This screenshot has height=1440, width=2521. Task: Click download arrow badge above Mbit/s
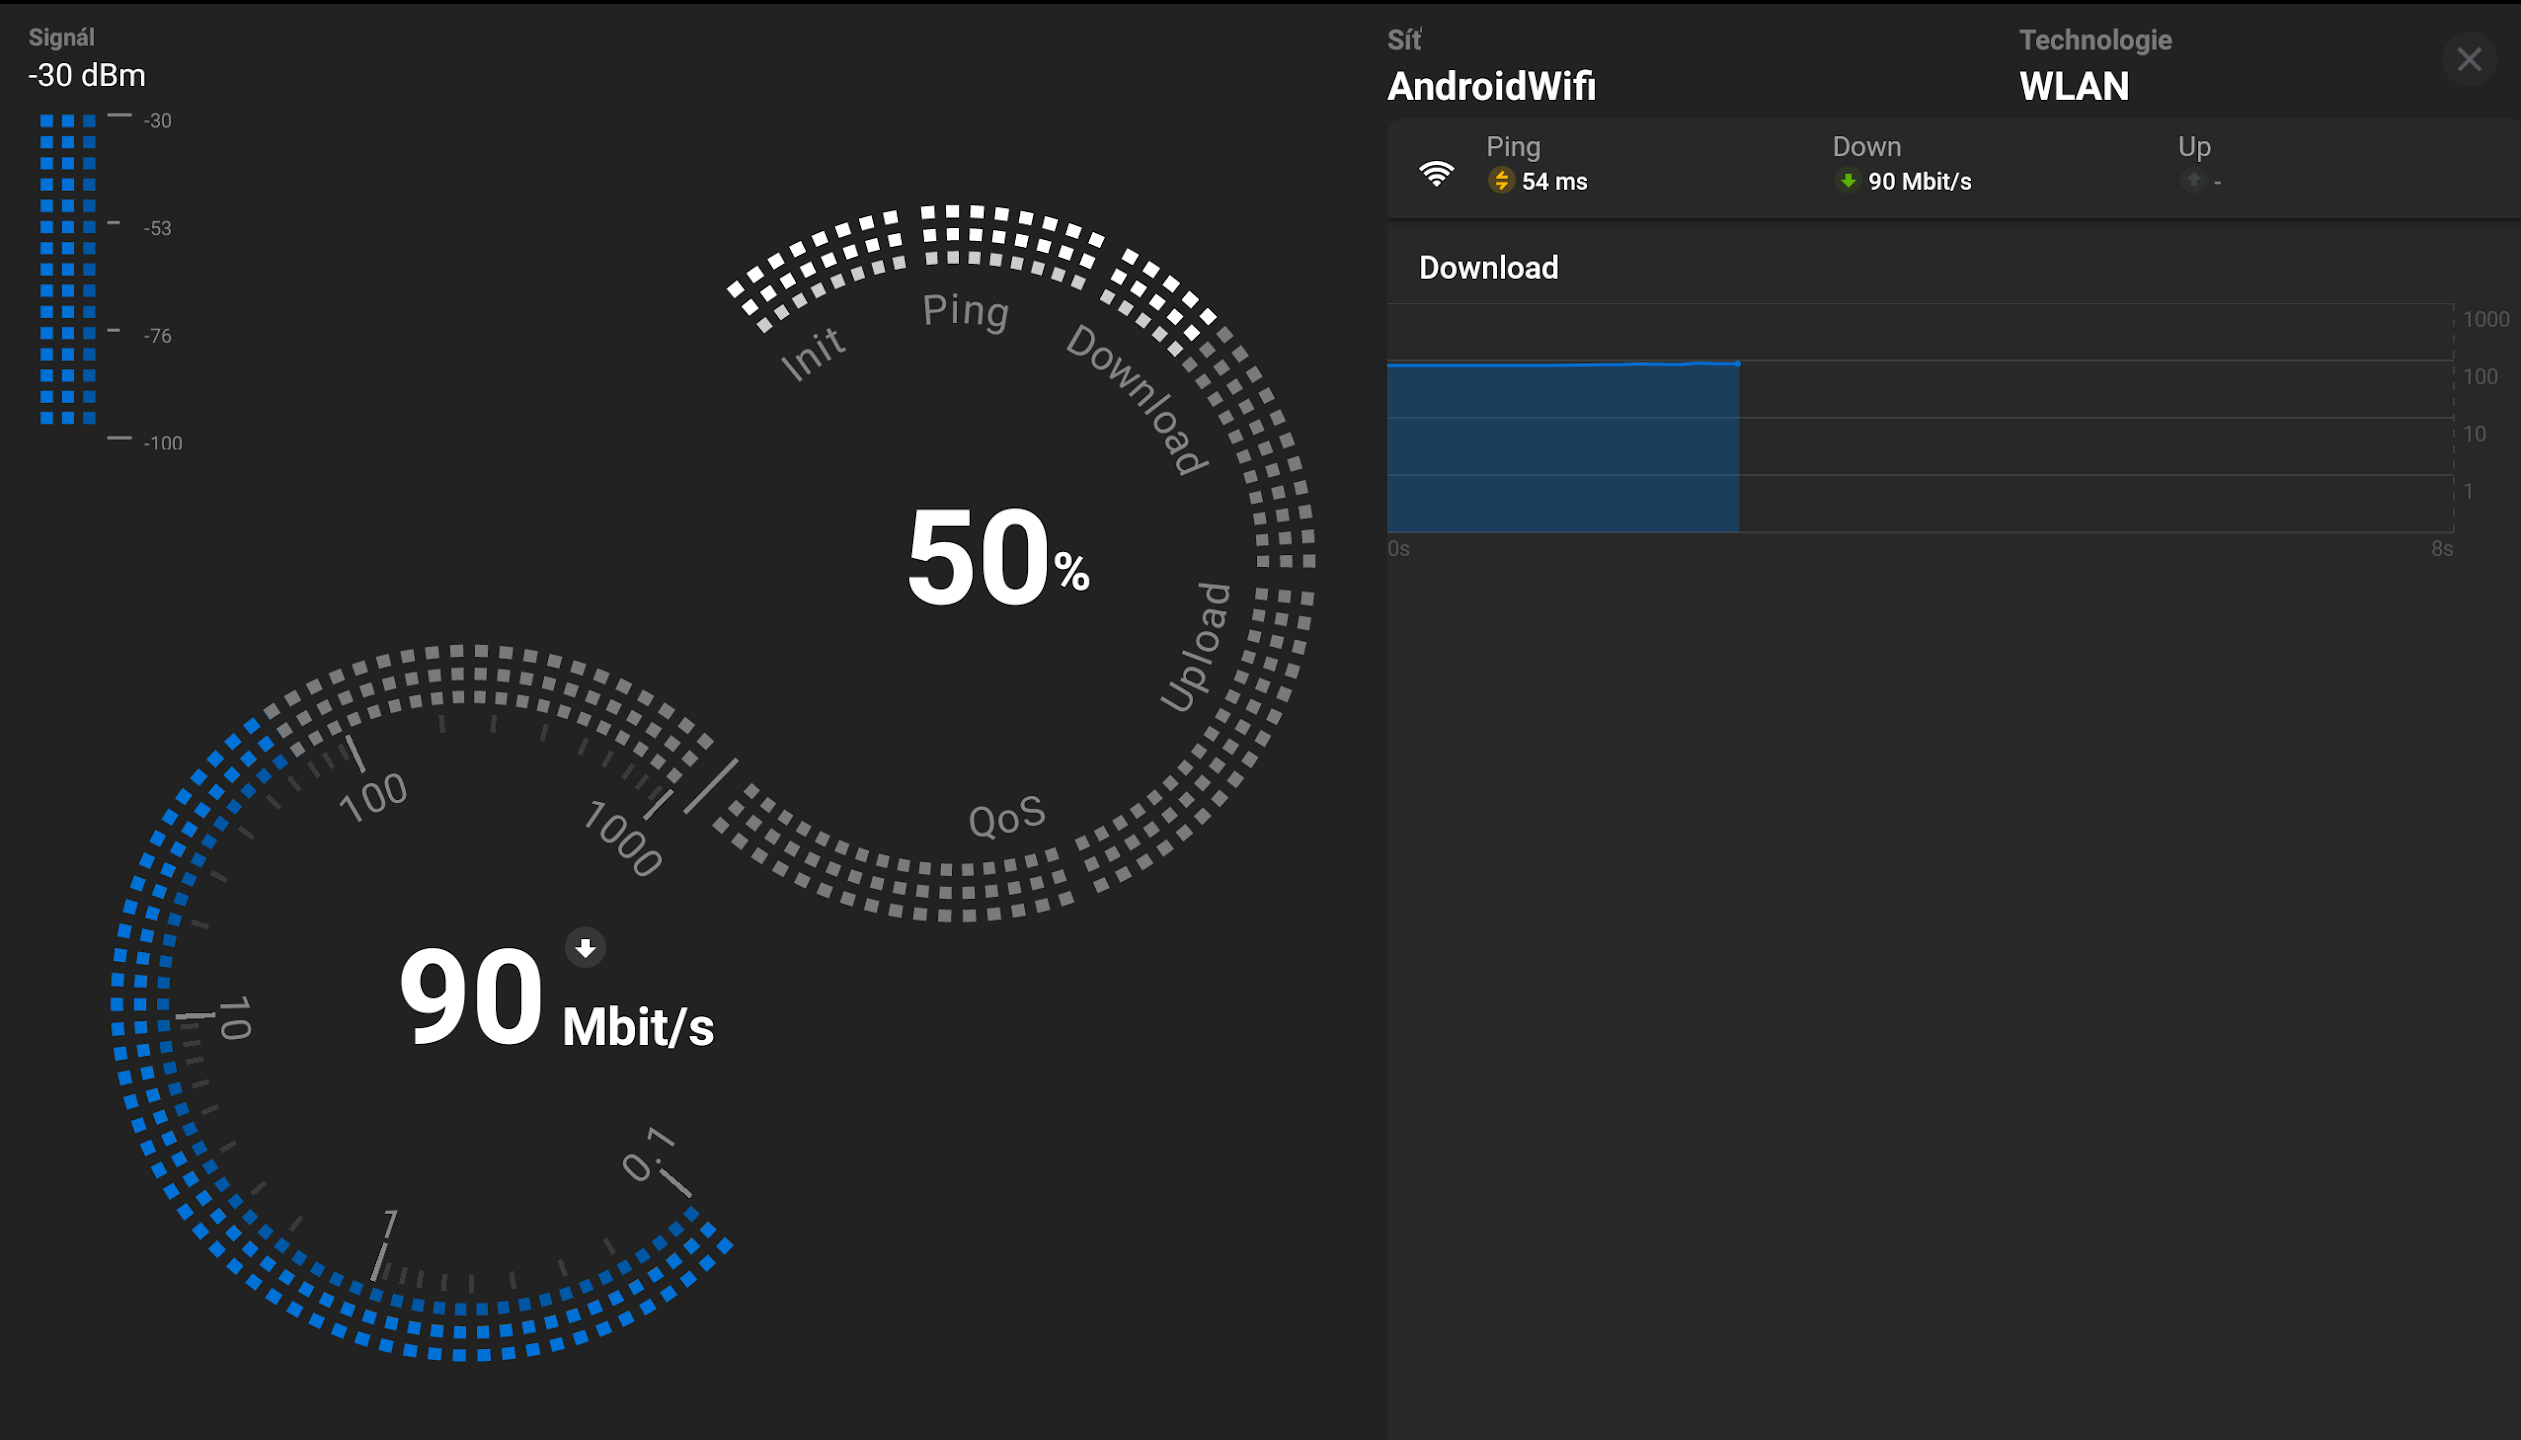585,947
